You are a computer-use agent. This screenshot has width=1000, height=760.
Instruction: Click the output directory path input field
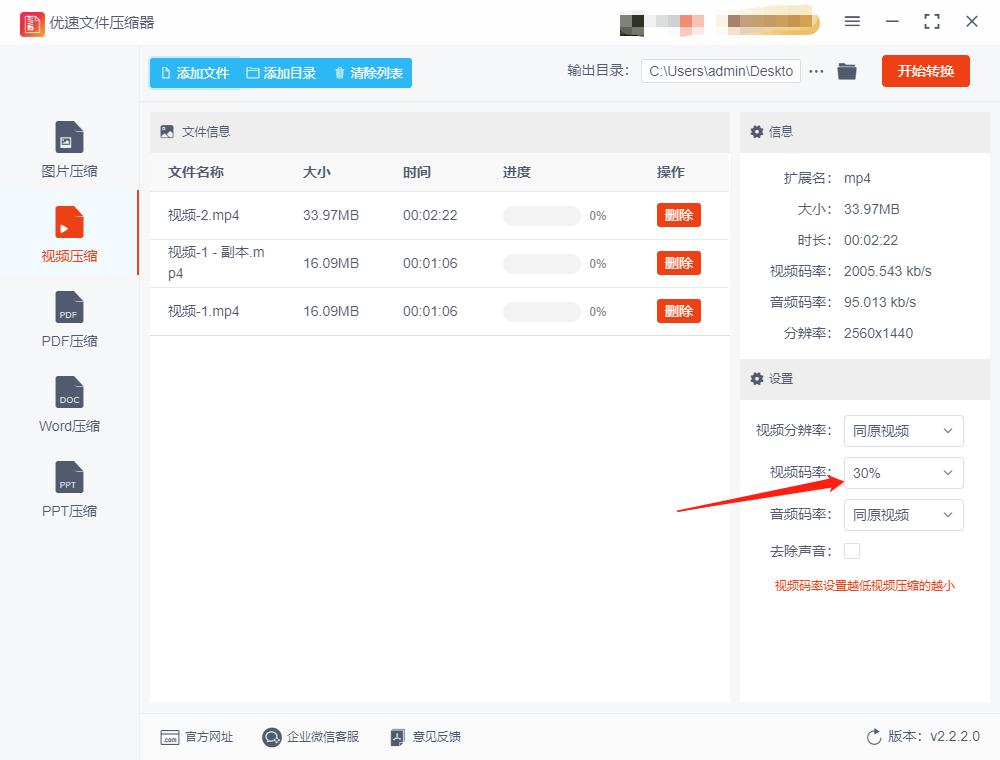coord(720,71)
